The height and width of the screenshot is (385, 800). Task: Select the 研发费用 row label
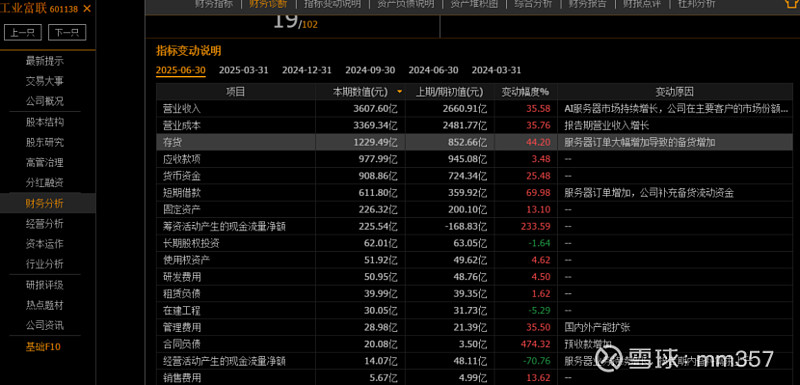pyautogui.click(x=182, y=277)
